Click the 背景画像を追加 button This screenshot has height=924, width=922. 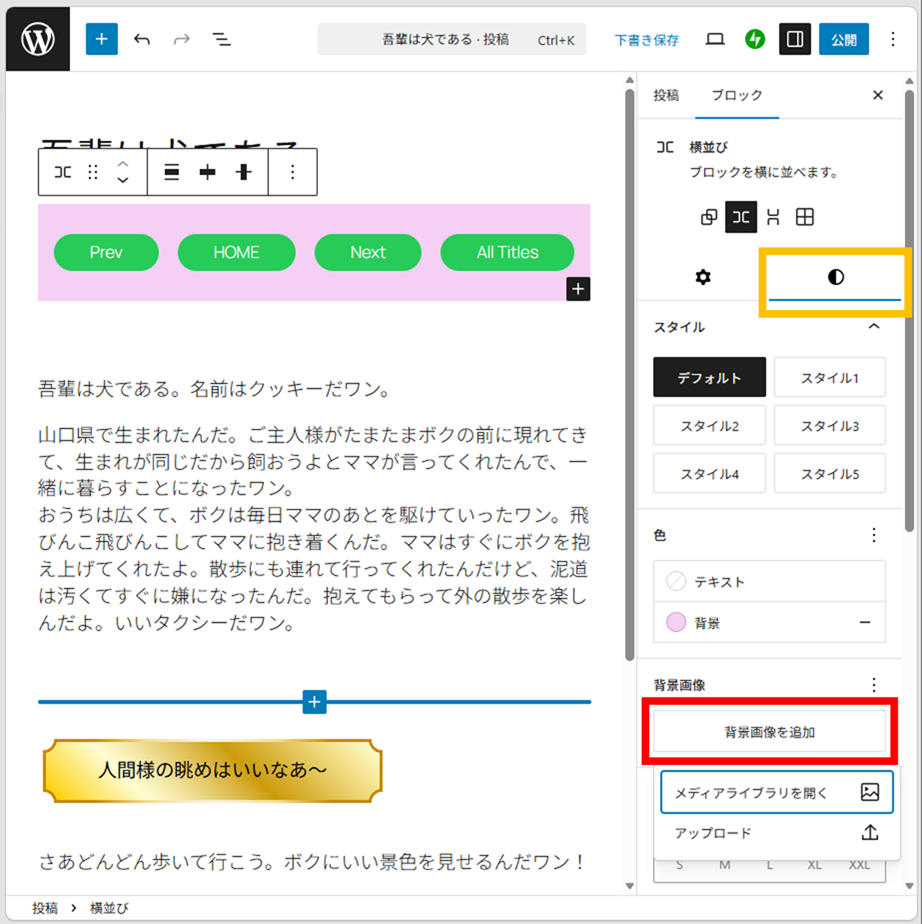click(x=769, y=732)
